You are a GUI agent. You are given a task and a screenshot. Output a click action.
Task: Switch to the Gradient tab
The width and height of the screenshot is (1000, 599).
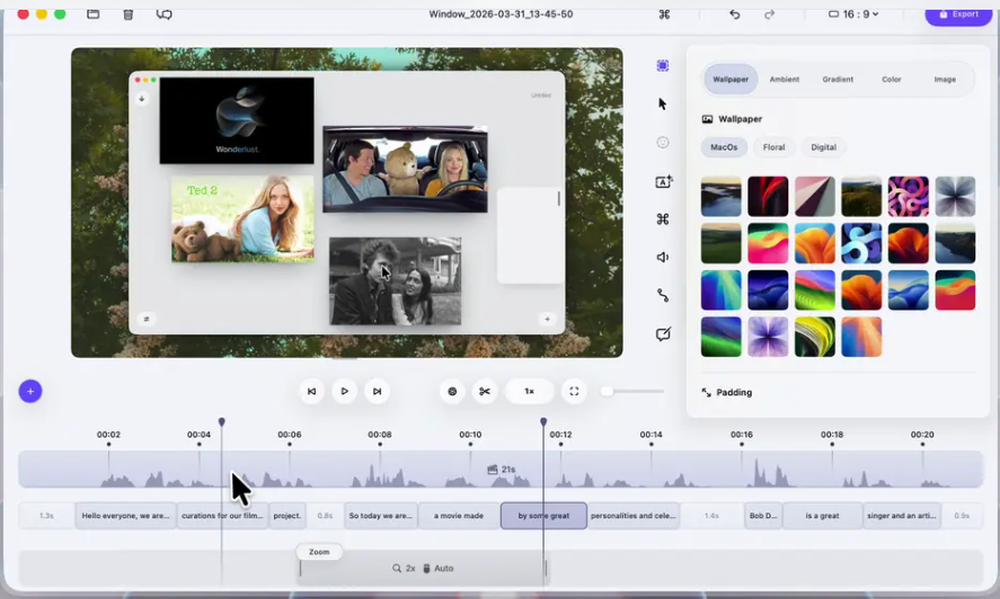click(837, 79)
